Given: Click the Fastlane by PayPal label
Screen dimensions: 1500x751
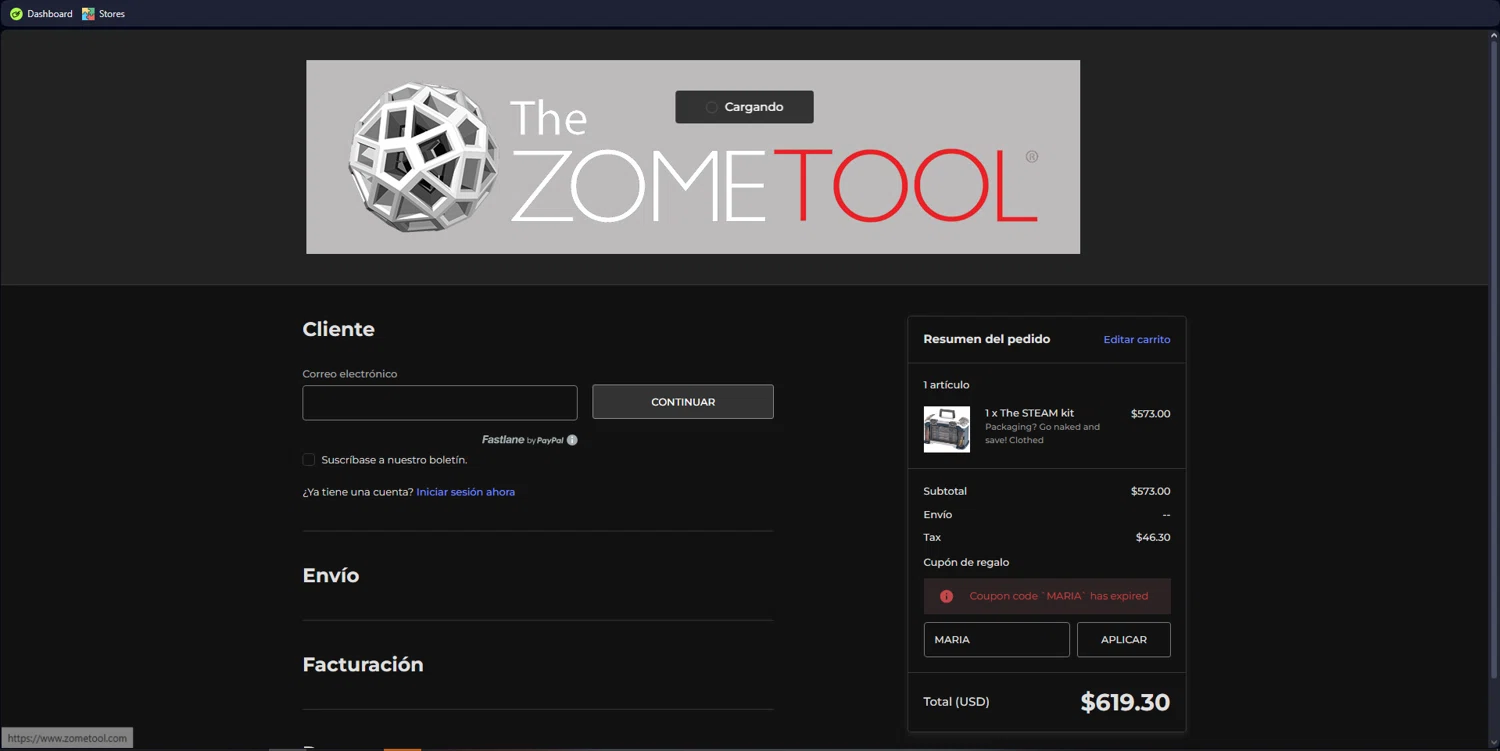Looking at the screenshot, I should point(523,440).
